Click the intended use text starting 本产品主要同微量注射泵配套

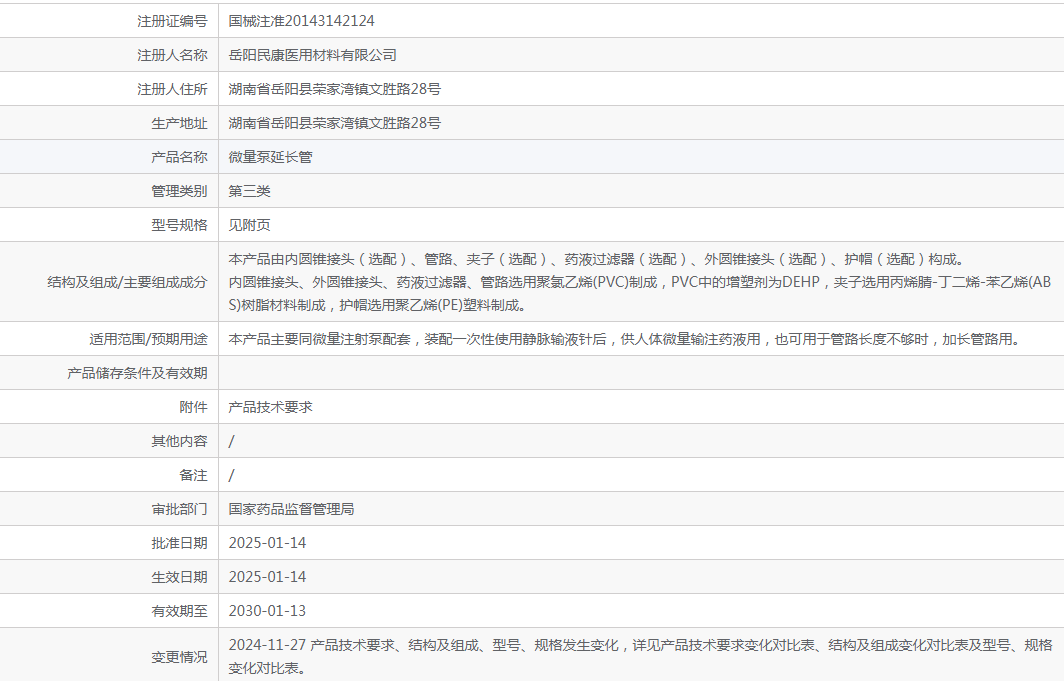(624, 339)
